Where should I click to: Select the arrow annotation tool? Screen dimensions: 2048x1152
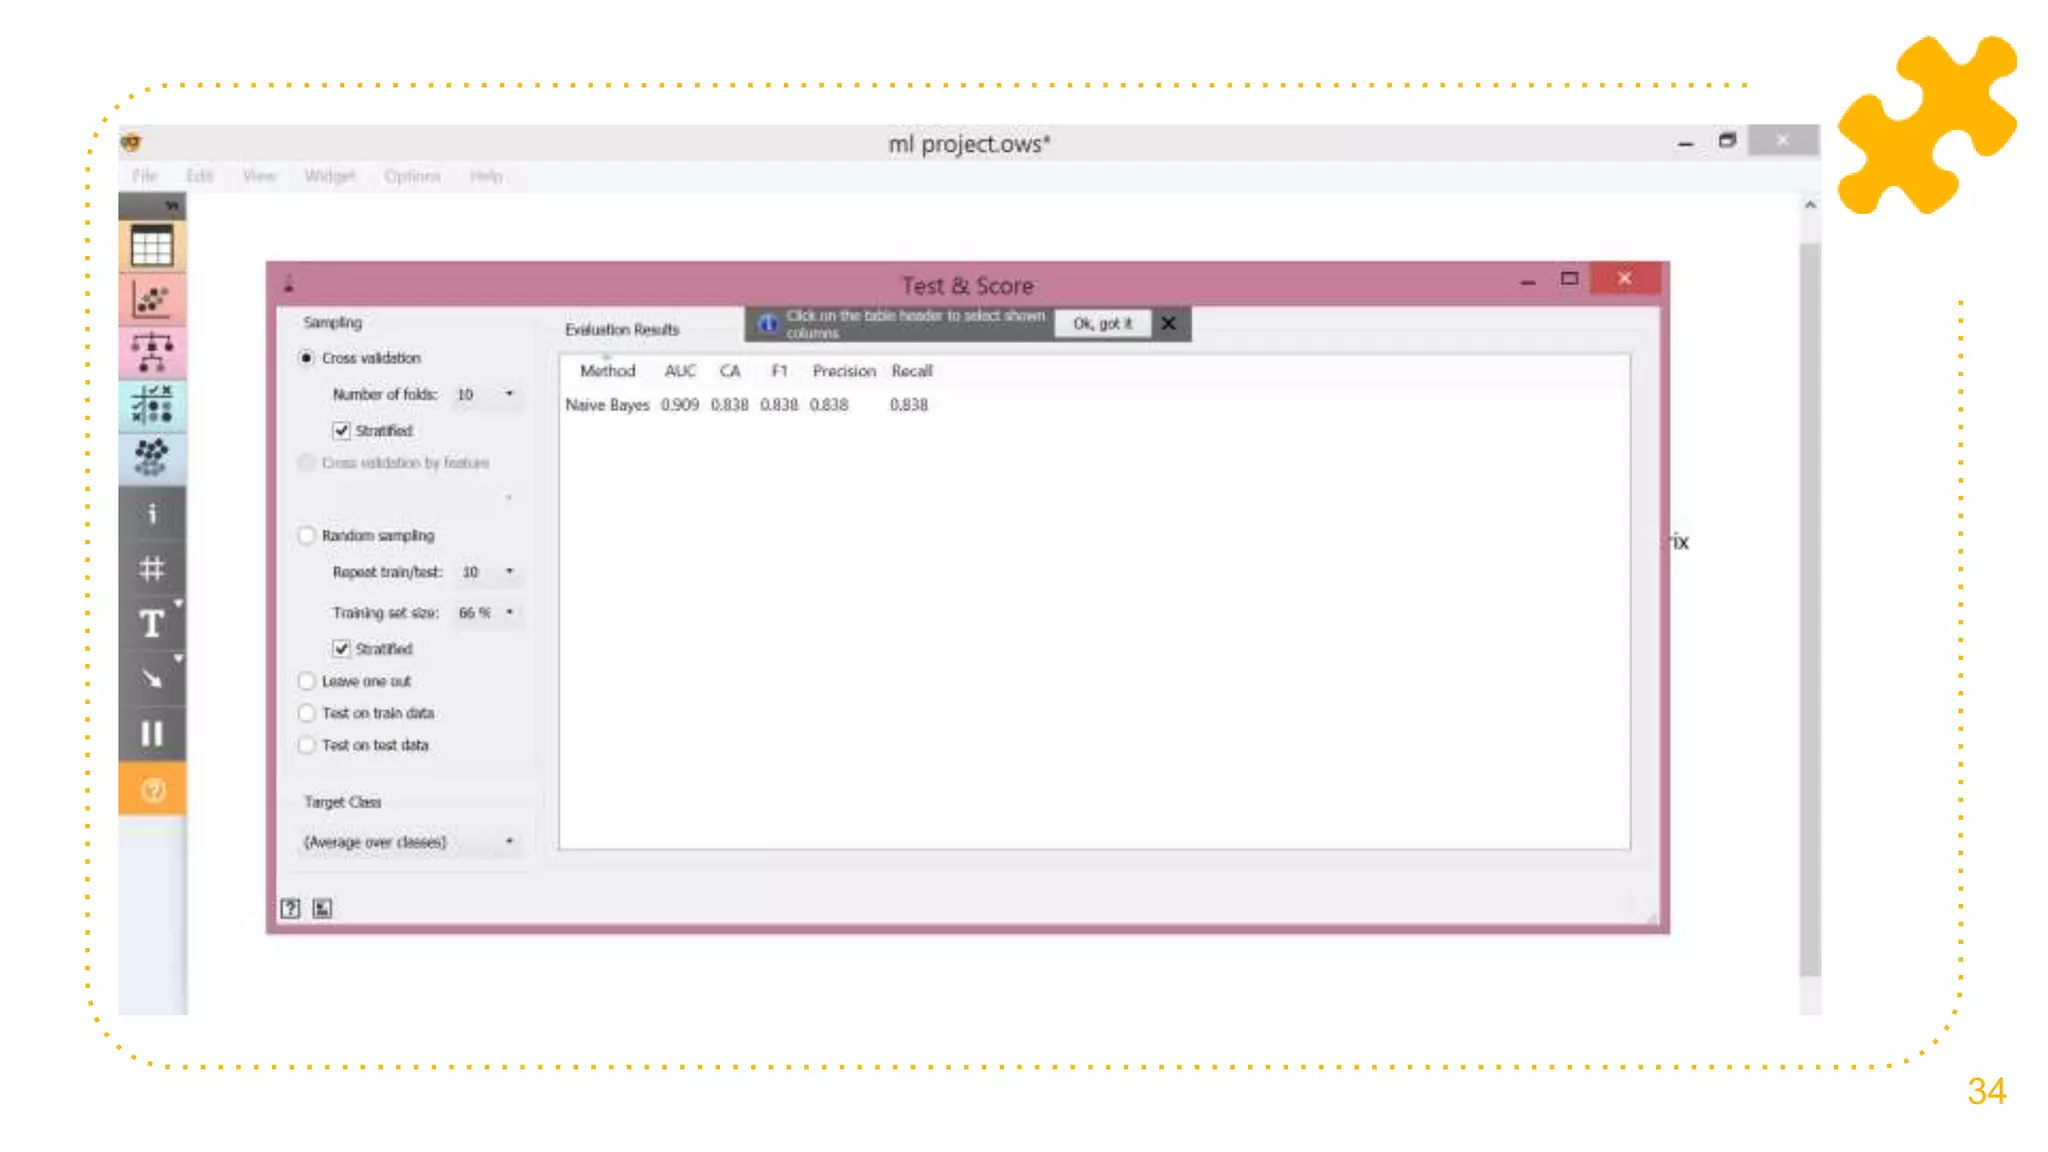click(152, 679)
